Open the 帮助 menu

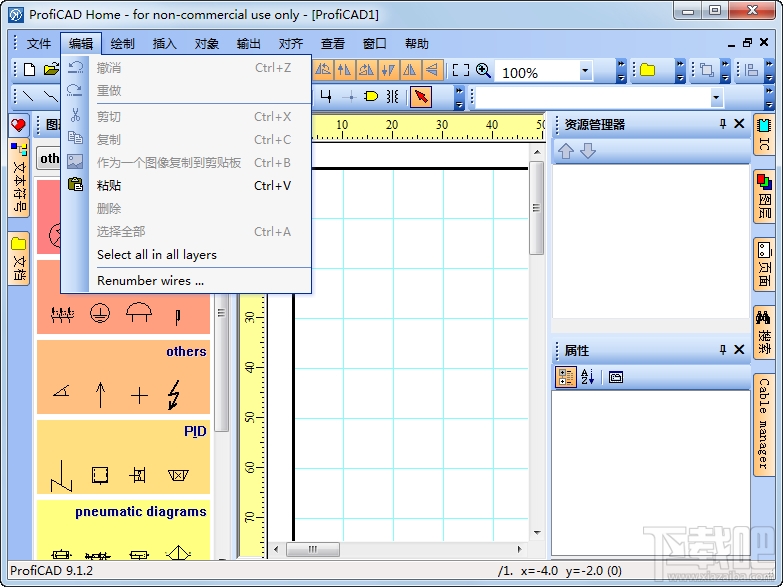click(416, 44)
